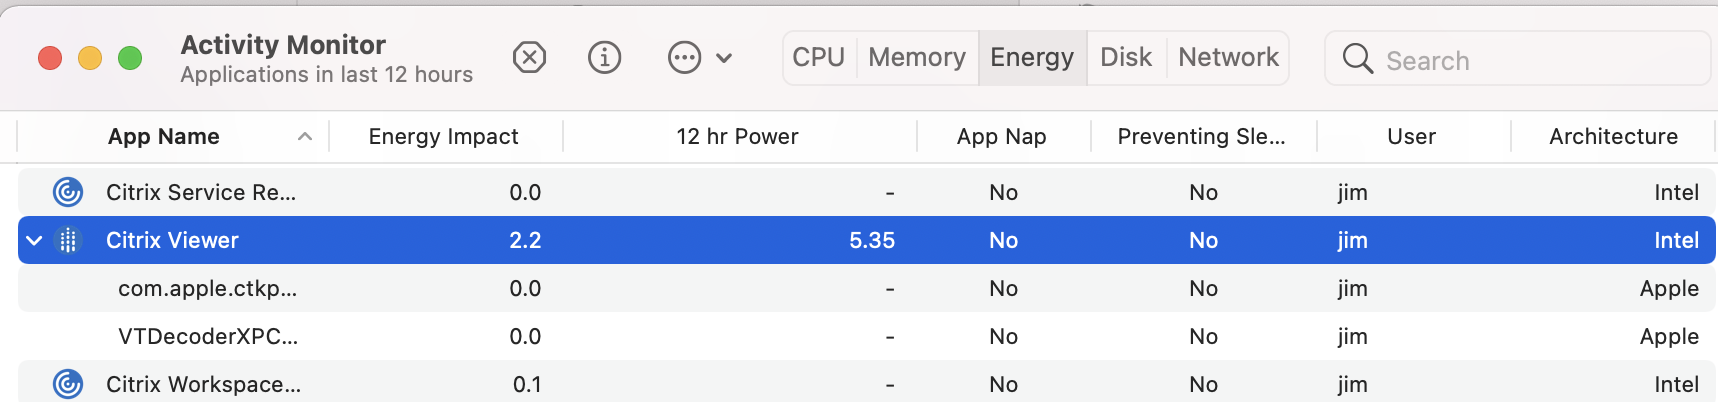Sort by 12 hr Power column
The image size is (1718, 402).
tap(737, 137)
